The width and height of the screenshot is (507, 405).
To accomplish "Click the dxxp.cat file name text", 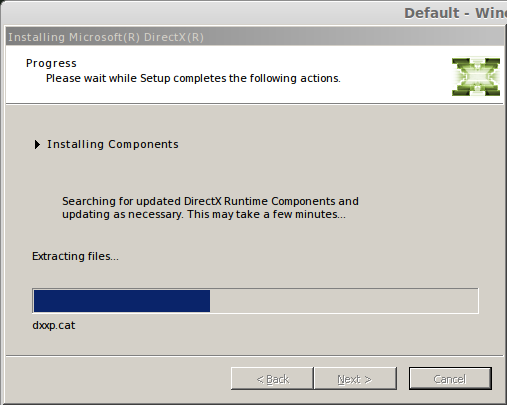I will pyautogui.click(x=54, y=325).
